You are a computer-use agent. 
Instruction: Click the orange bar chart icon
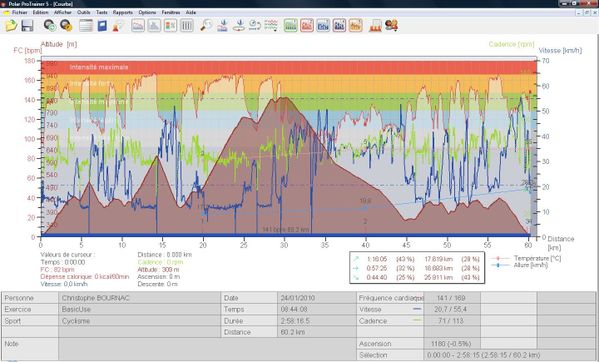[355, 26]
